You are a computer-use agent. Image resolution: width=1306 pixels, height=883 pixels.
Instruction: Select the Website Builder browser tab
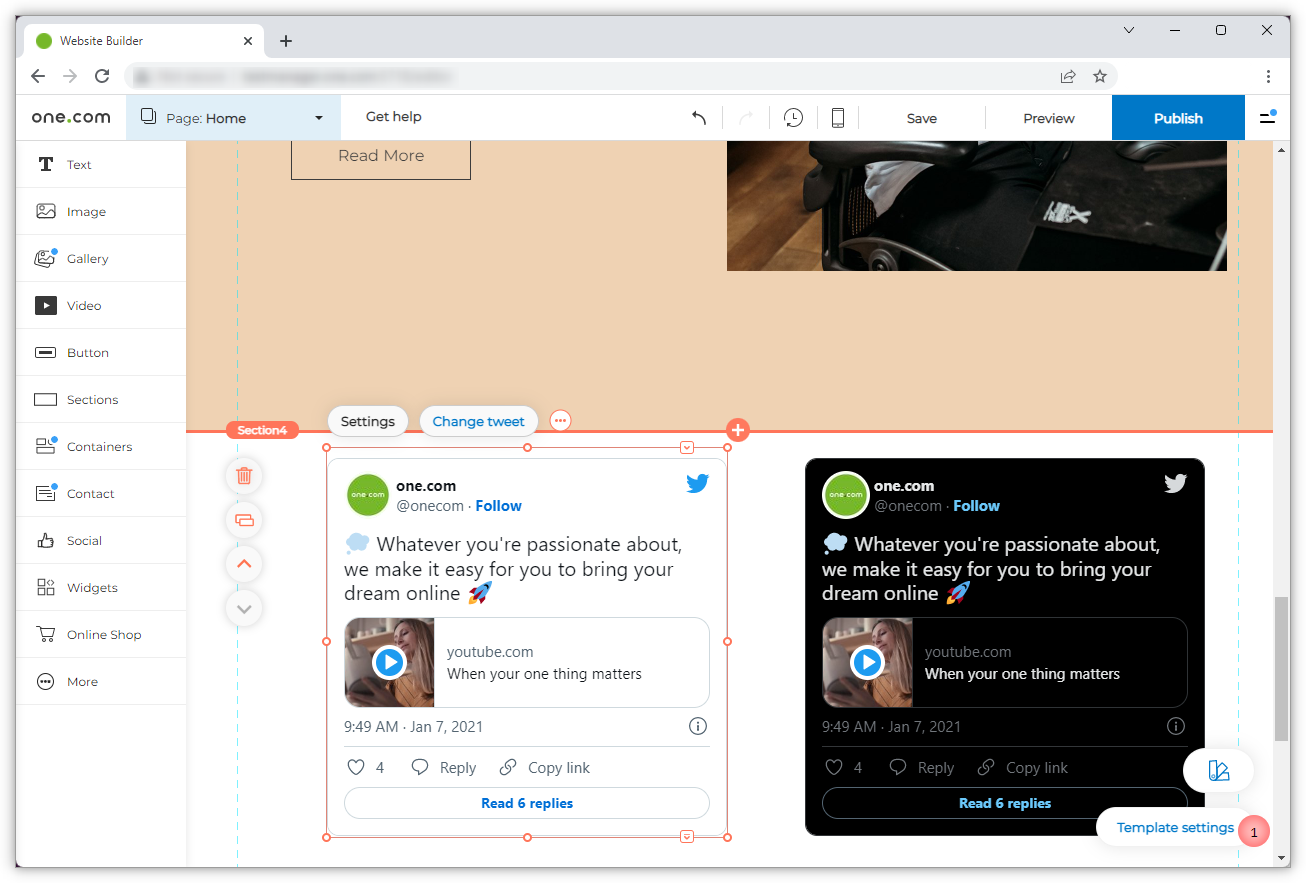142,41
